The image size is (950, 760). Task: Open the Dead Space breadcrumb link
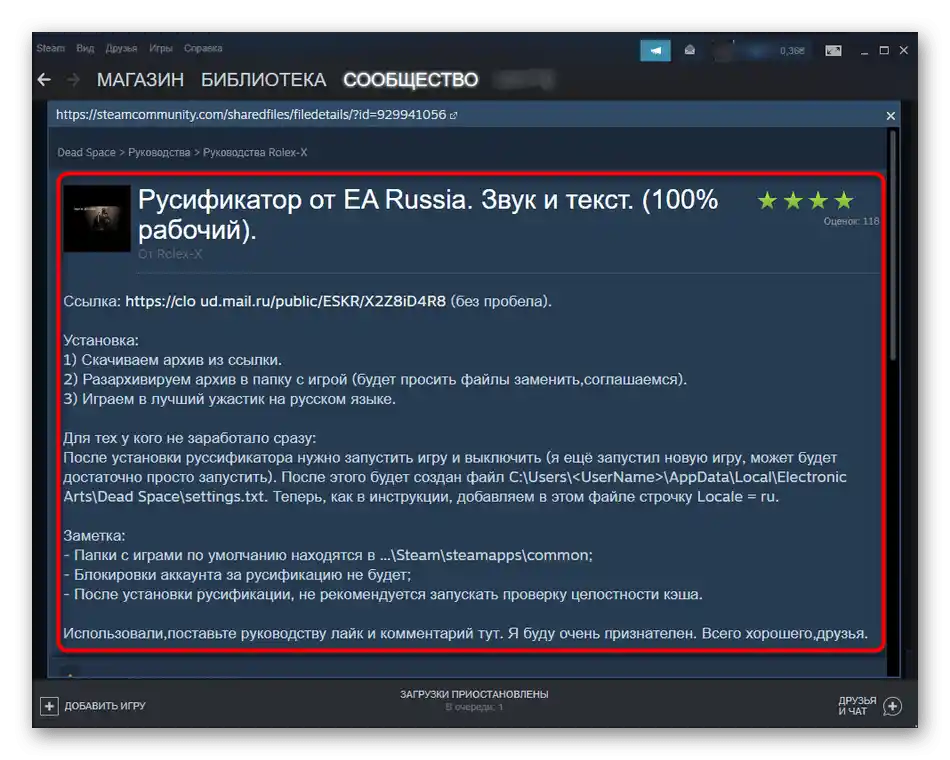[86, 152]
